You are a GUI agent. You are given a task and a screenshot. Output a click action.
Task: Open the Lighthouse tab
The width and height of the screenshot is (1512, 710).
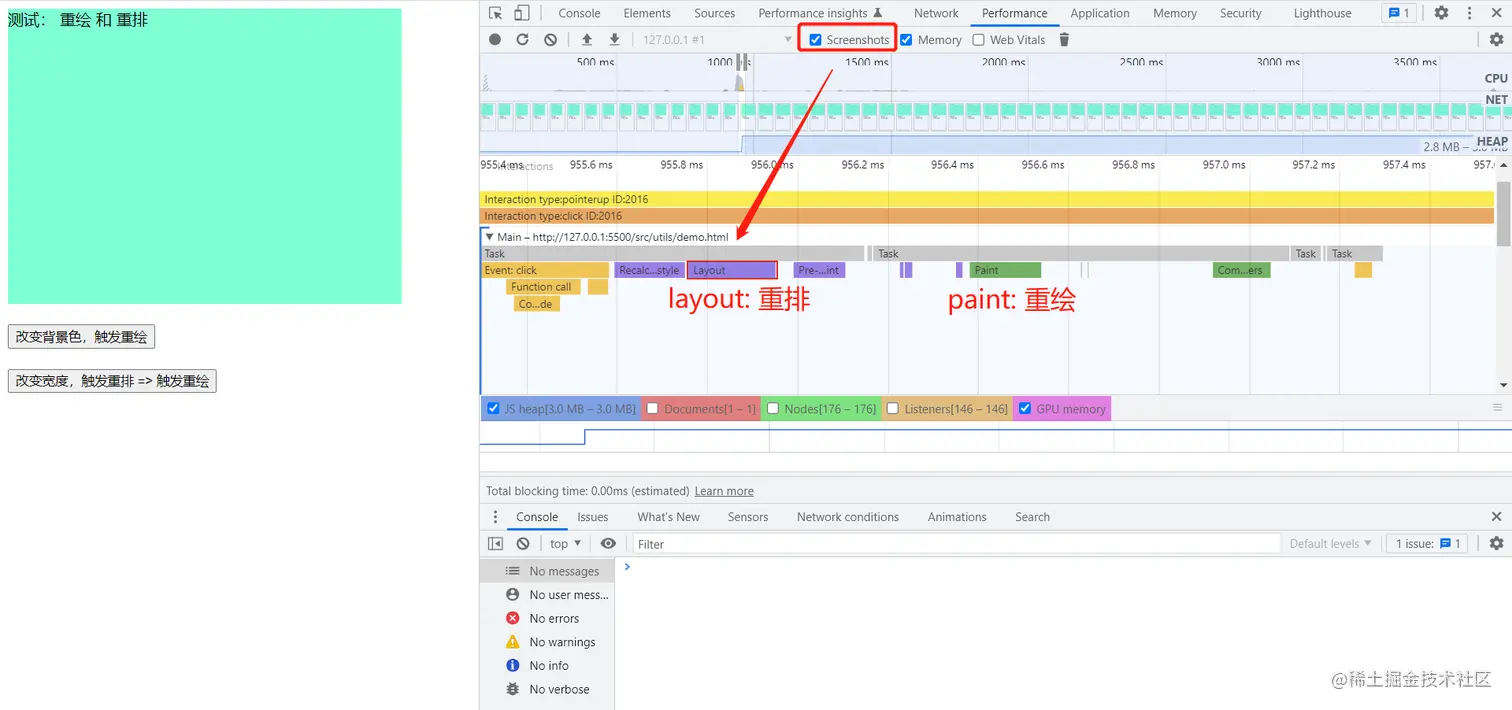click(x=1322, y=13)
